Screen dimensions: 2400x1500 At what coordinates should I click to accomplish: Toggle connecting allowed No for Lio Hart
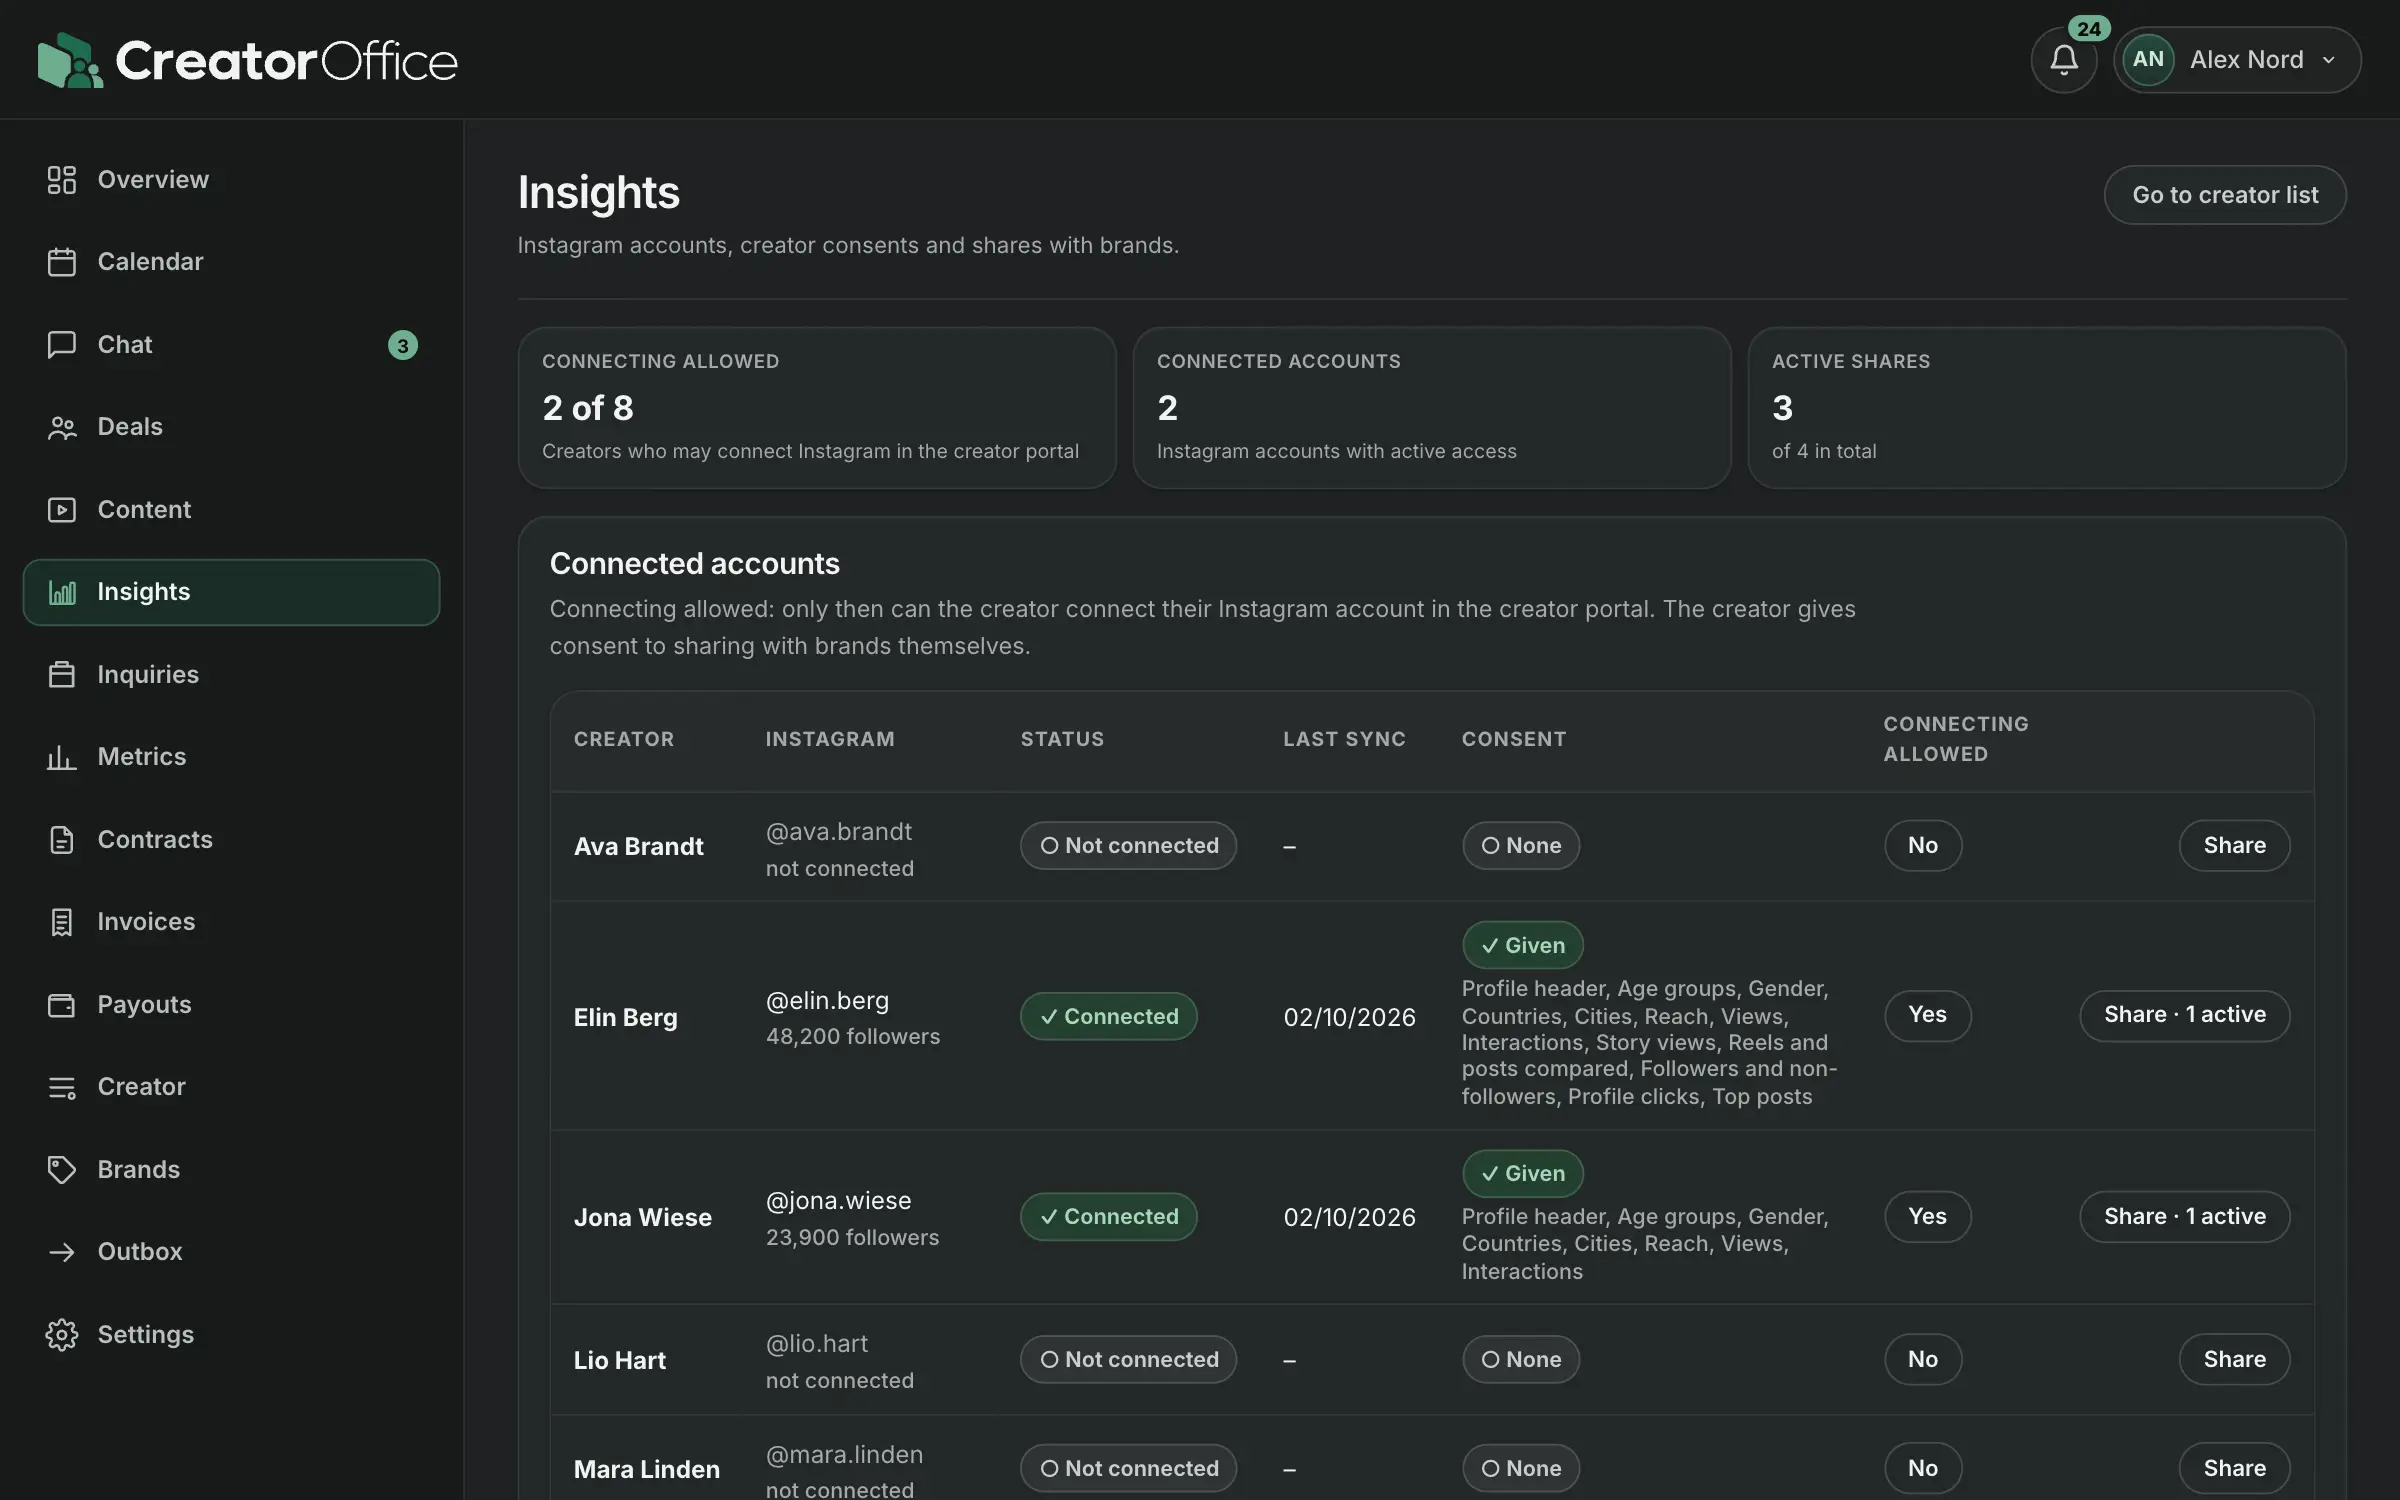(x=1923, y=1360)
